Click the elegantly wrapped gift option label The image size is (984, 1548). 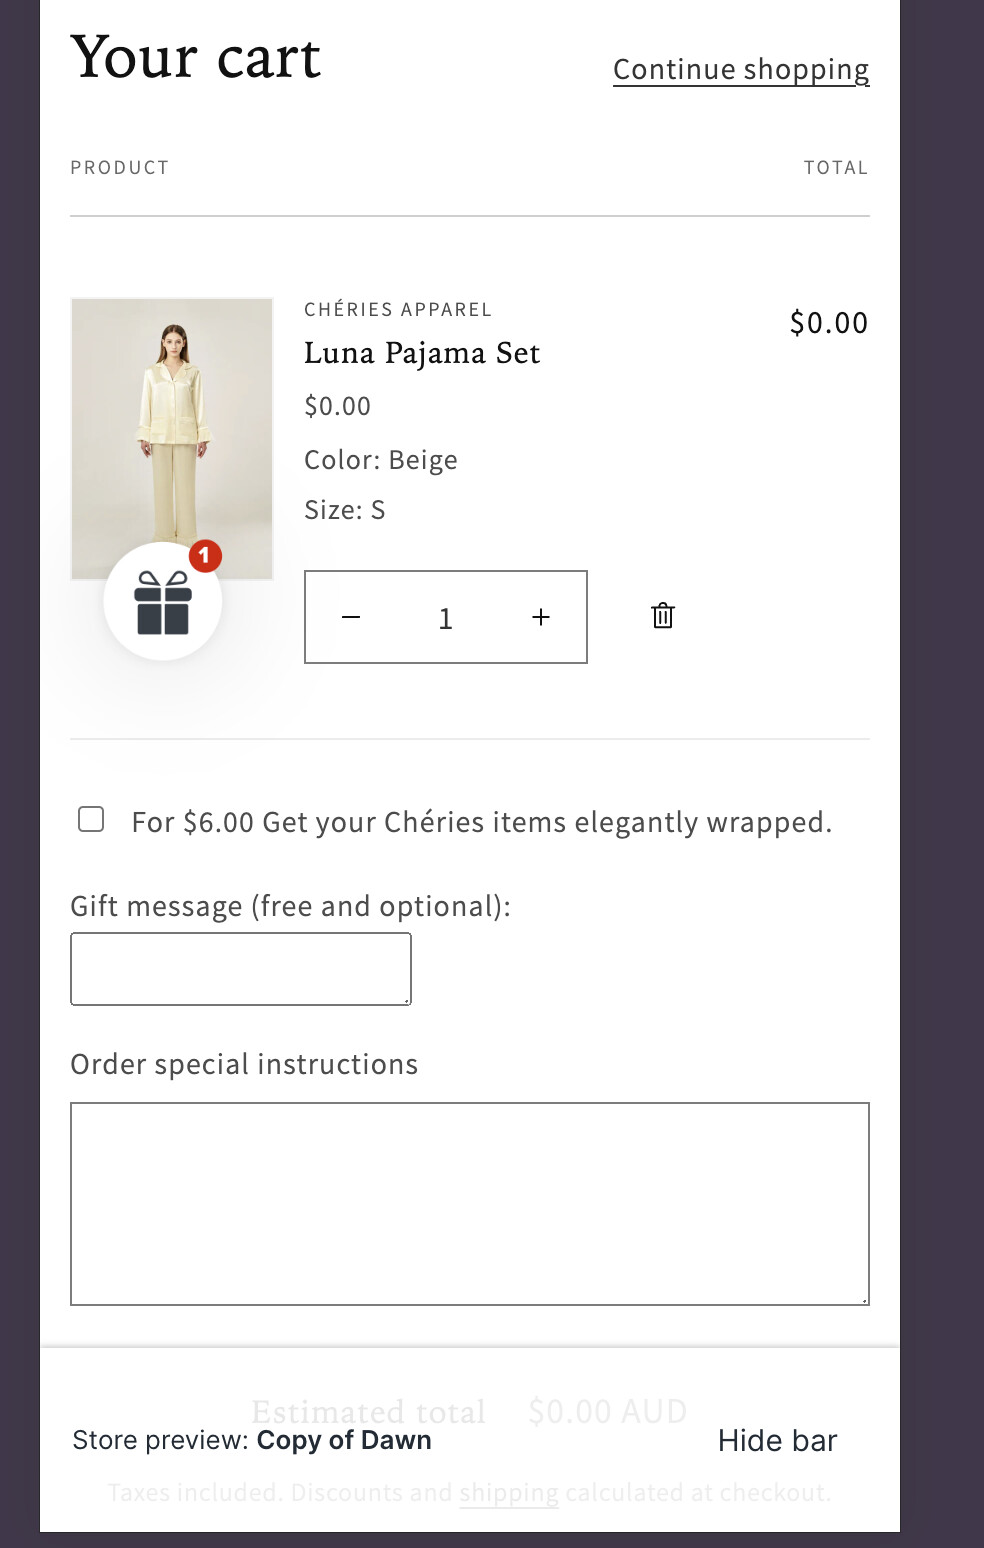point(482,822)
